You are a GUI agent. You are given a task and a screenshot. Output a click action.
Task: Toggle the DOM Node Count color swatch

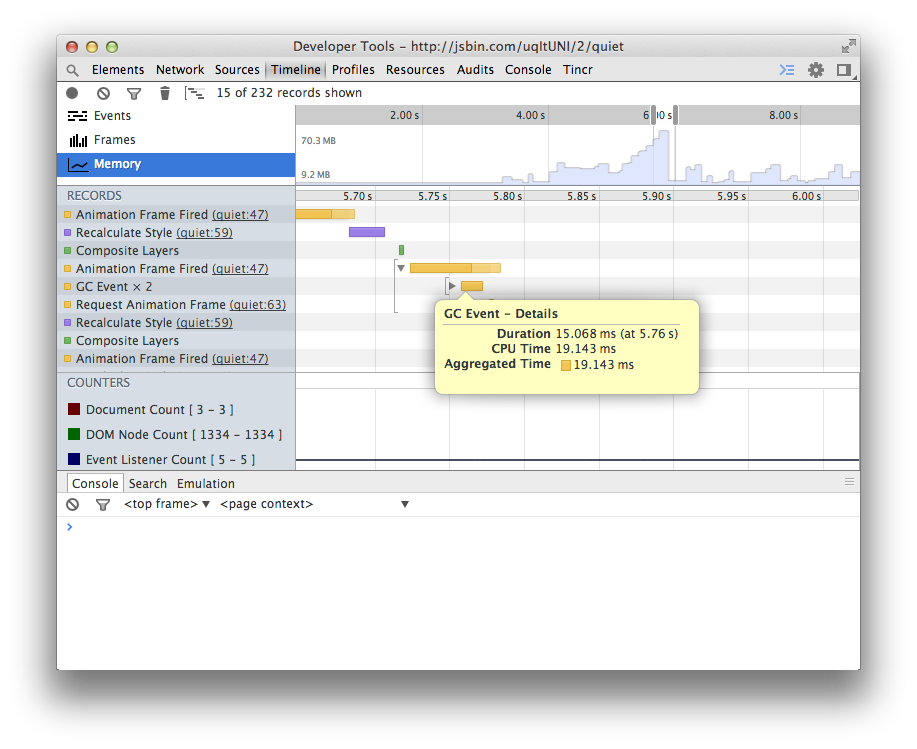(x=74, y=434)
